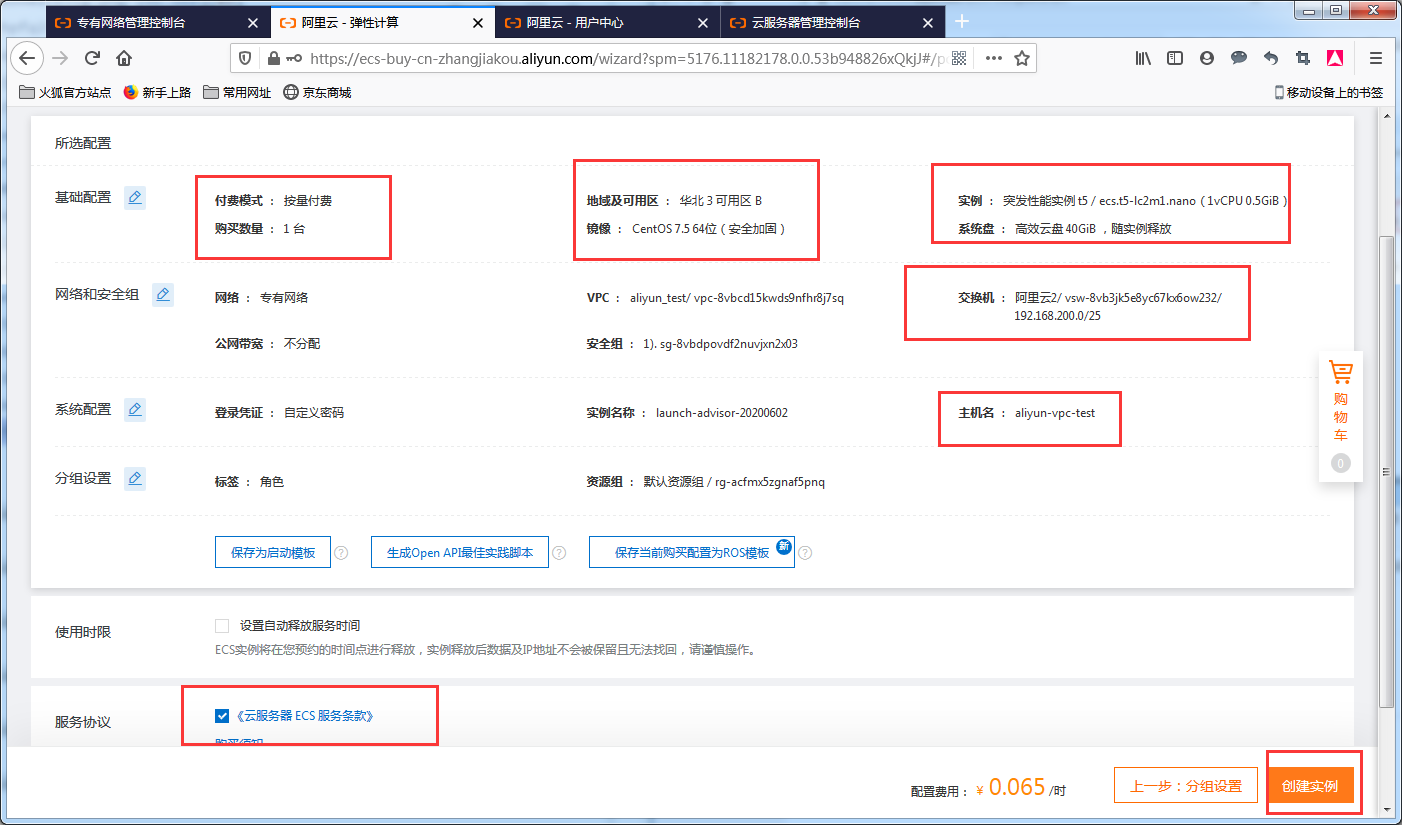Click edit pencil next to 基础配置
The width and height of the screenshot is (1402, 825).
point(135,197)
